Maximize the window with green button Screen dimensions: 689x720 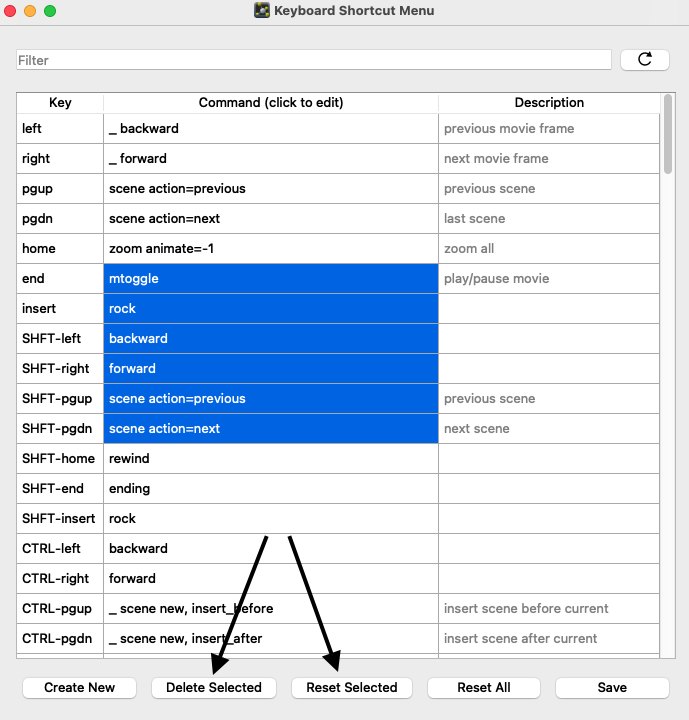[x=50, y=11]
